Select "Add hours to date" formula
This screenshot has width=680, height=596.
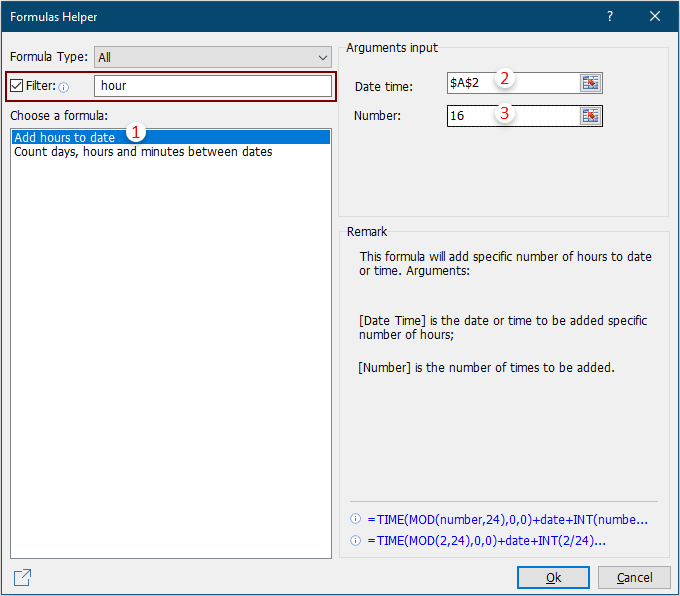[x=65, y=137]
